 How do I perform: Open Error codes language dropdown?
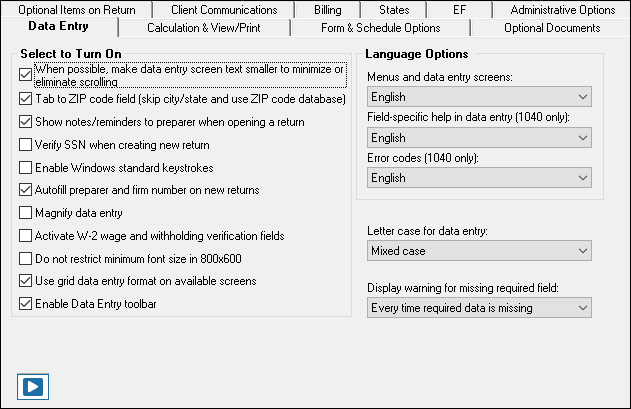tap(478, 177)
